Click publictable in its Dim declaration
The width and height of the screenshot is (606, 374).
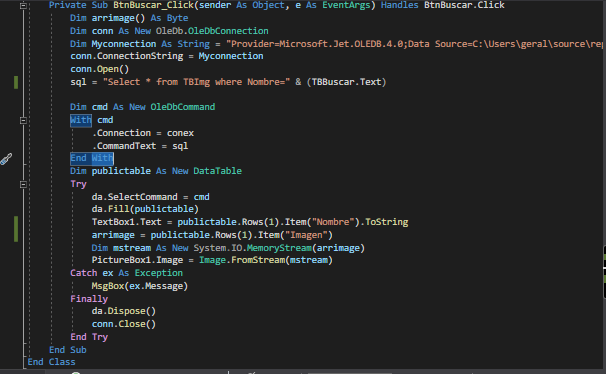tap(121, 171)
